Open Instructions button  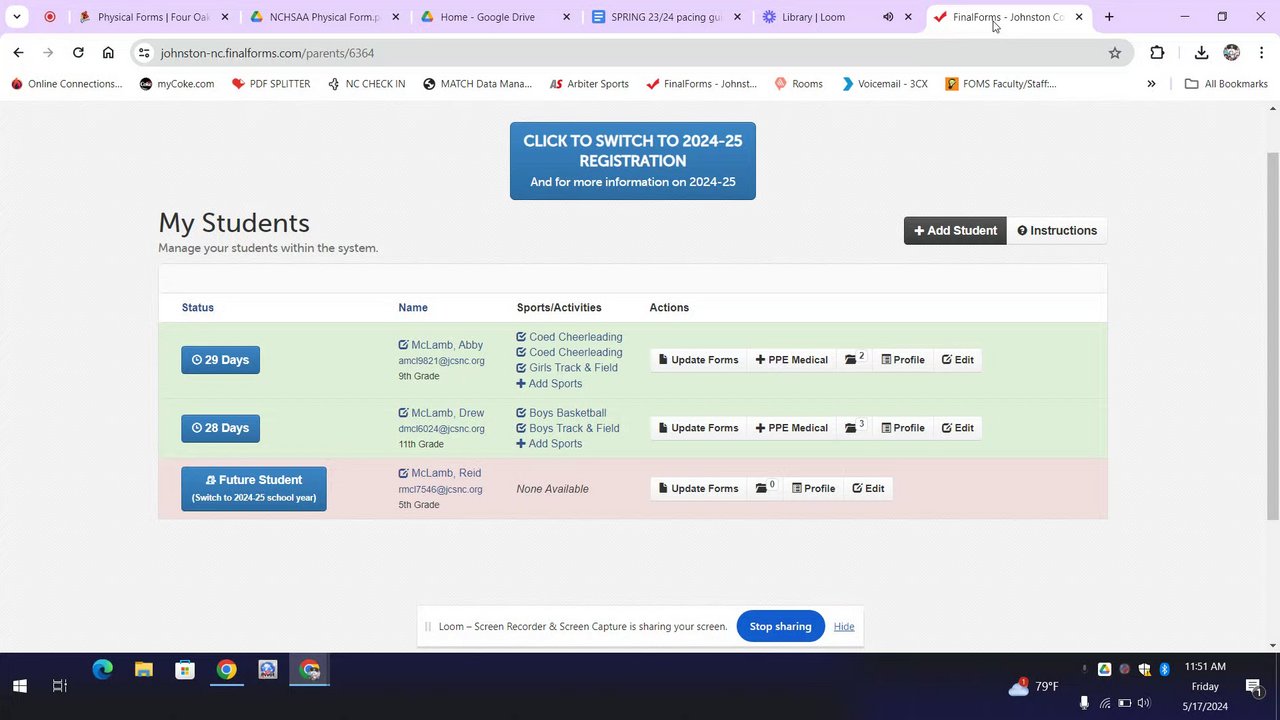pos(1057,230)
